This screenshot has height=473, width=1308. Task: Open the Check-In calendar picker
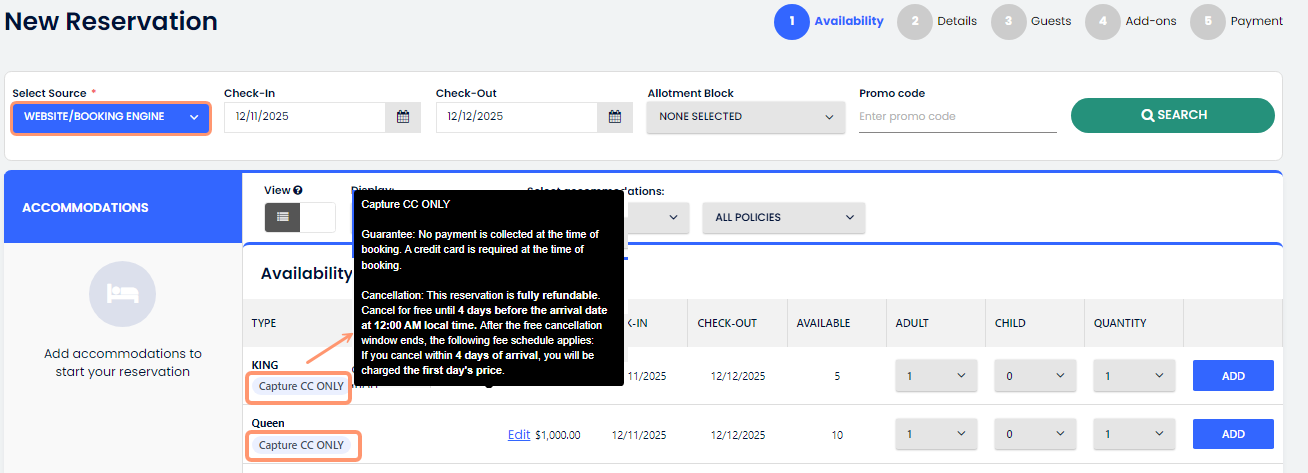tap(403, 117)
